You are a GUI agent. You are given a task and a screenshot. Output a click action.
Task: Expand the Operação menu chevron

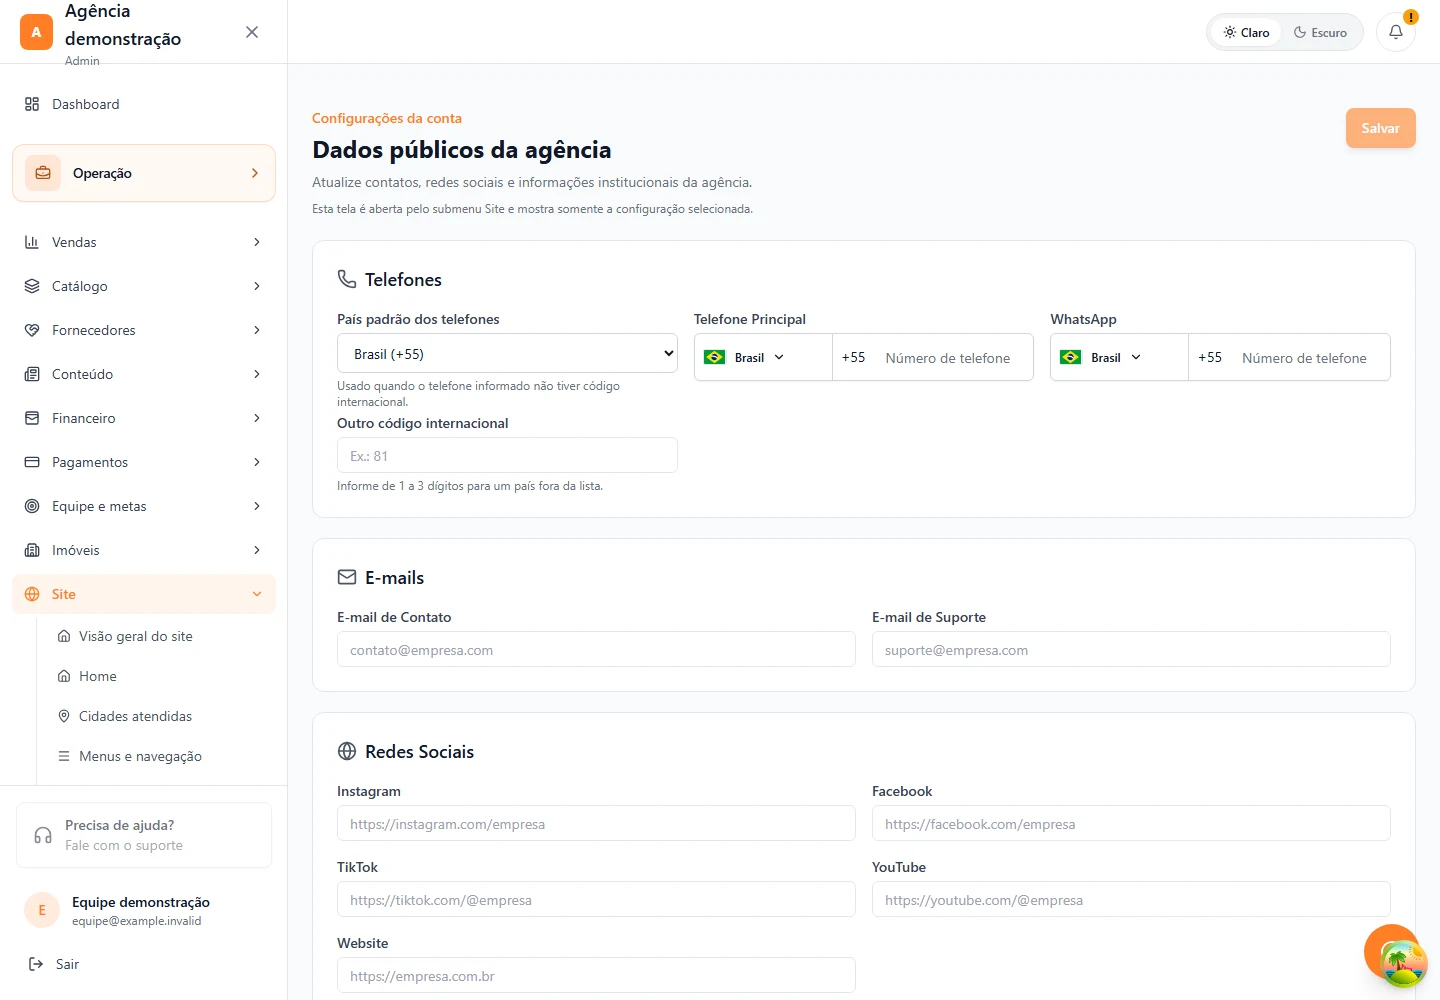coord(255,173)
